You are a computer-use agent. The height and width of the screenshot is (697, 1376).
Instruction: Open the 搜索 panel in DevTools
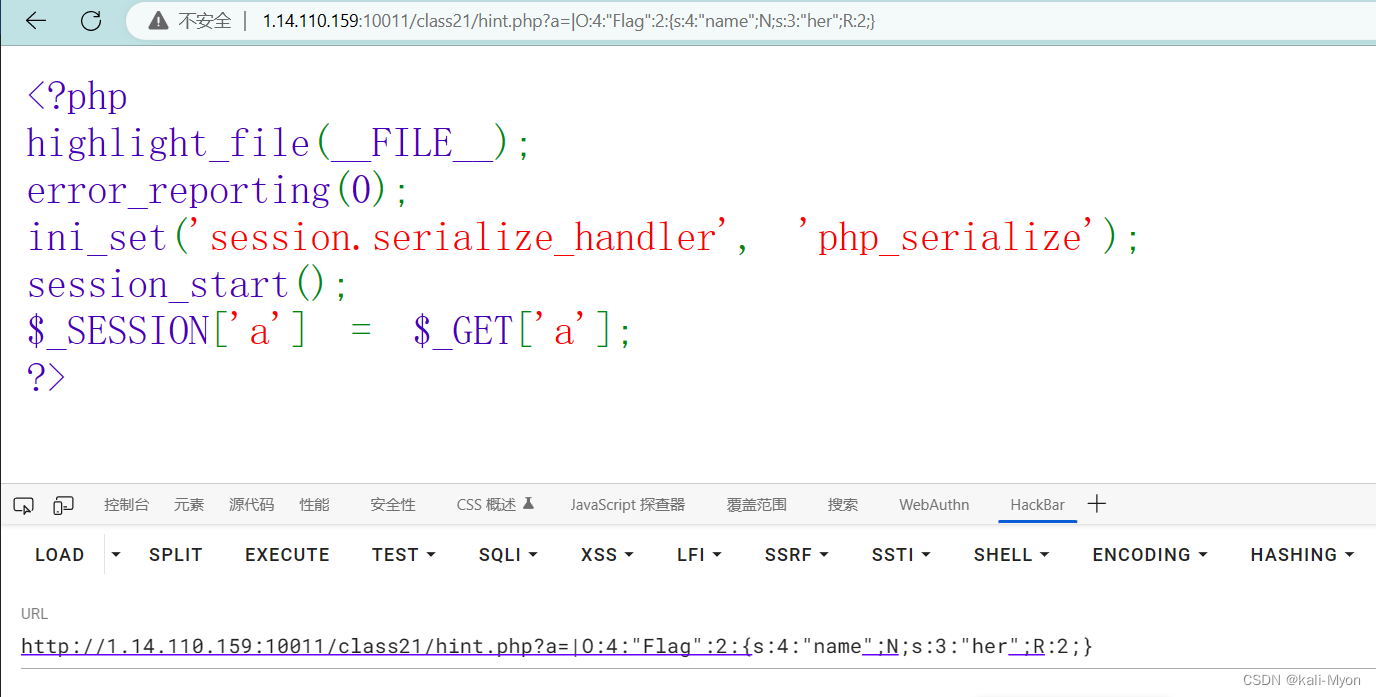click(843, 505)
